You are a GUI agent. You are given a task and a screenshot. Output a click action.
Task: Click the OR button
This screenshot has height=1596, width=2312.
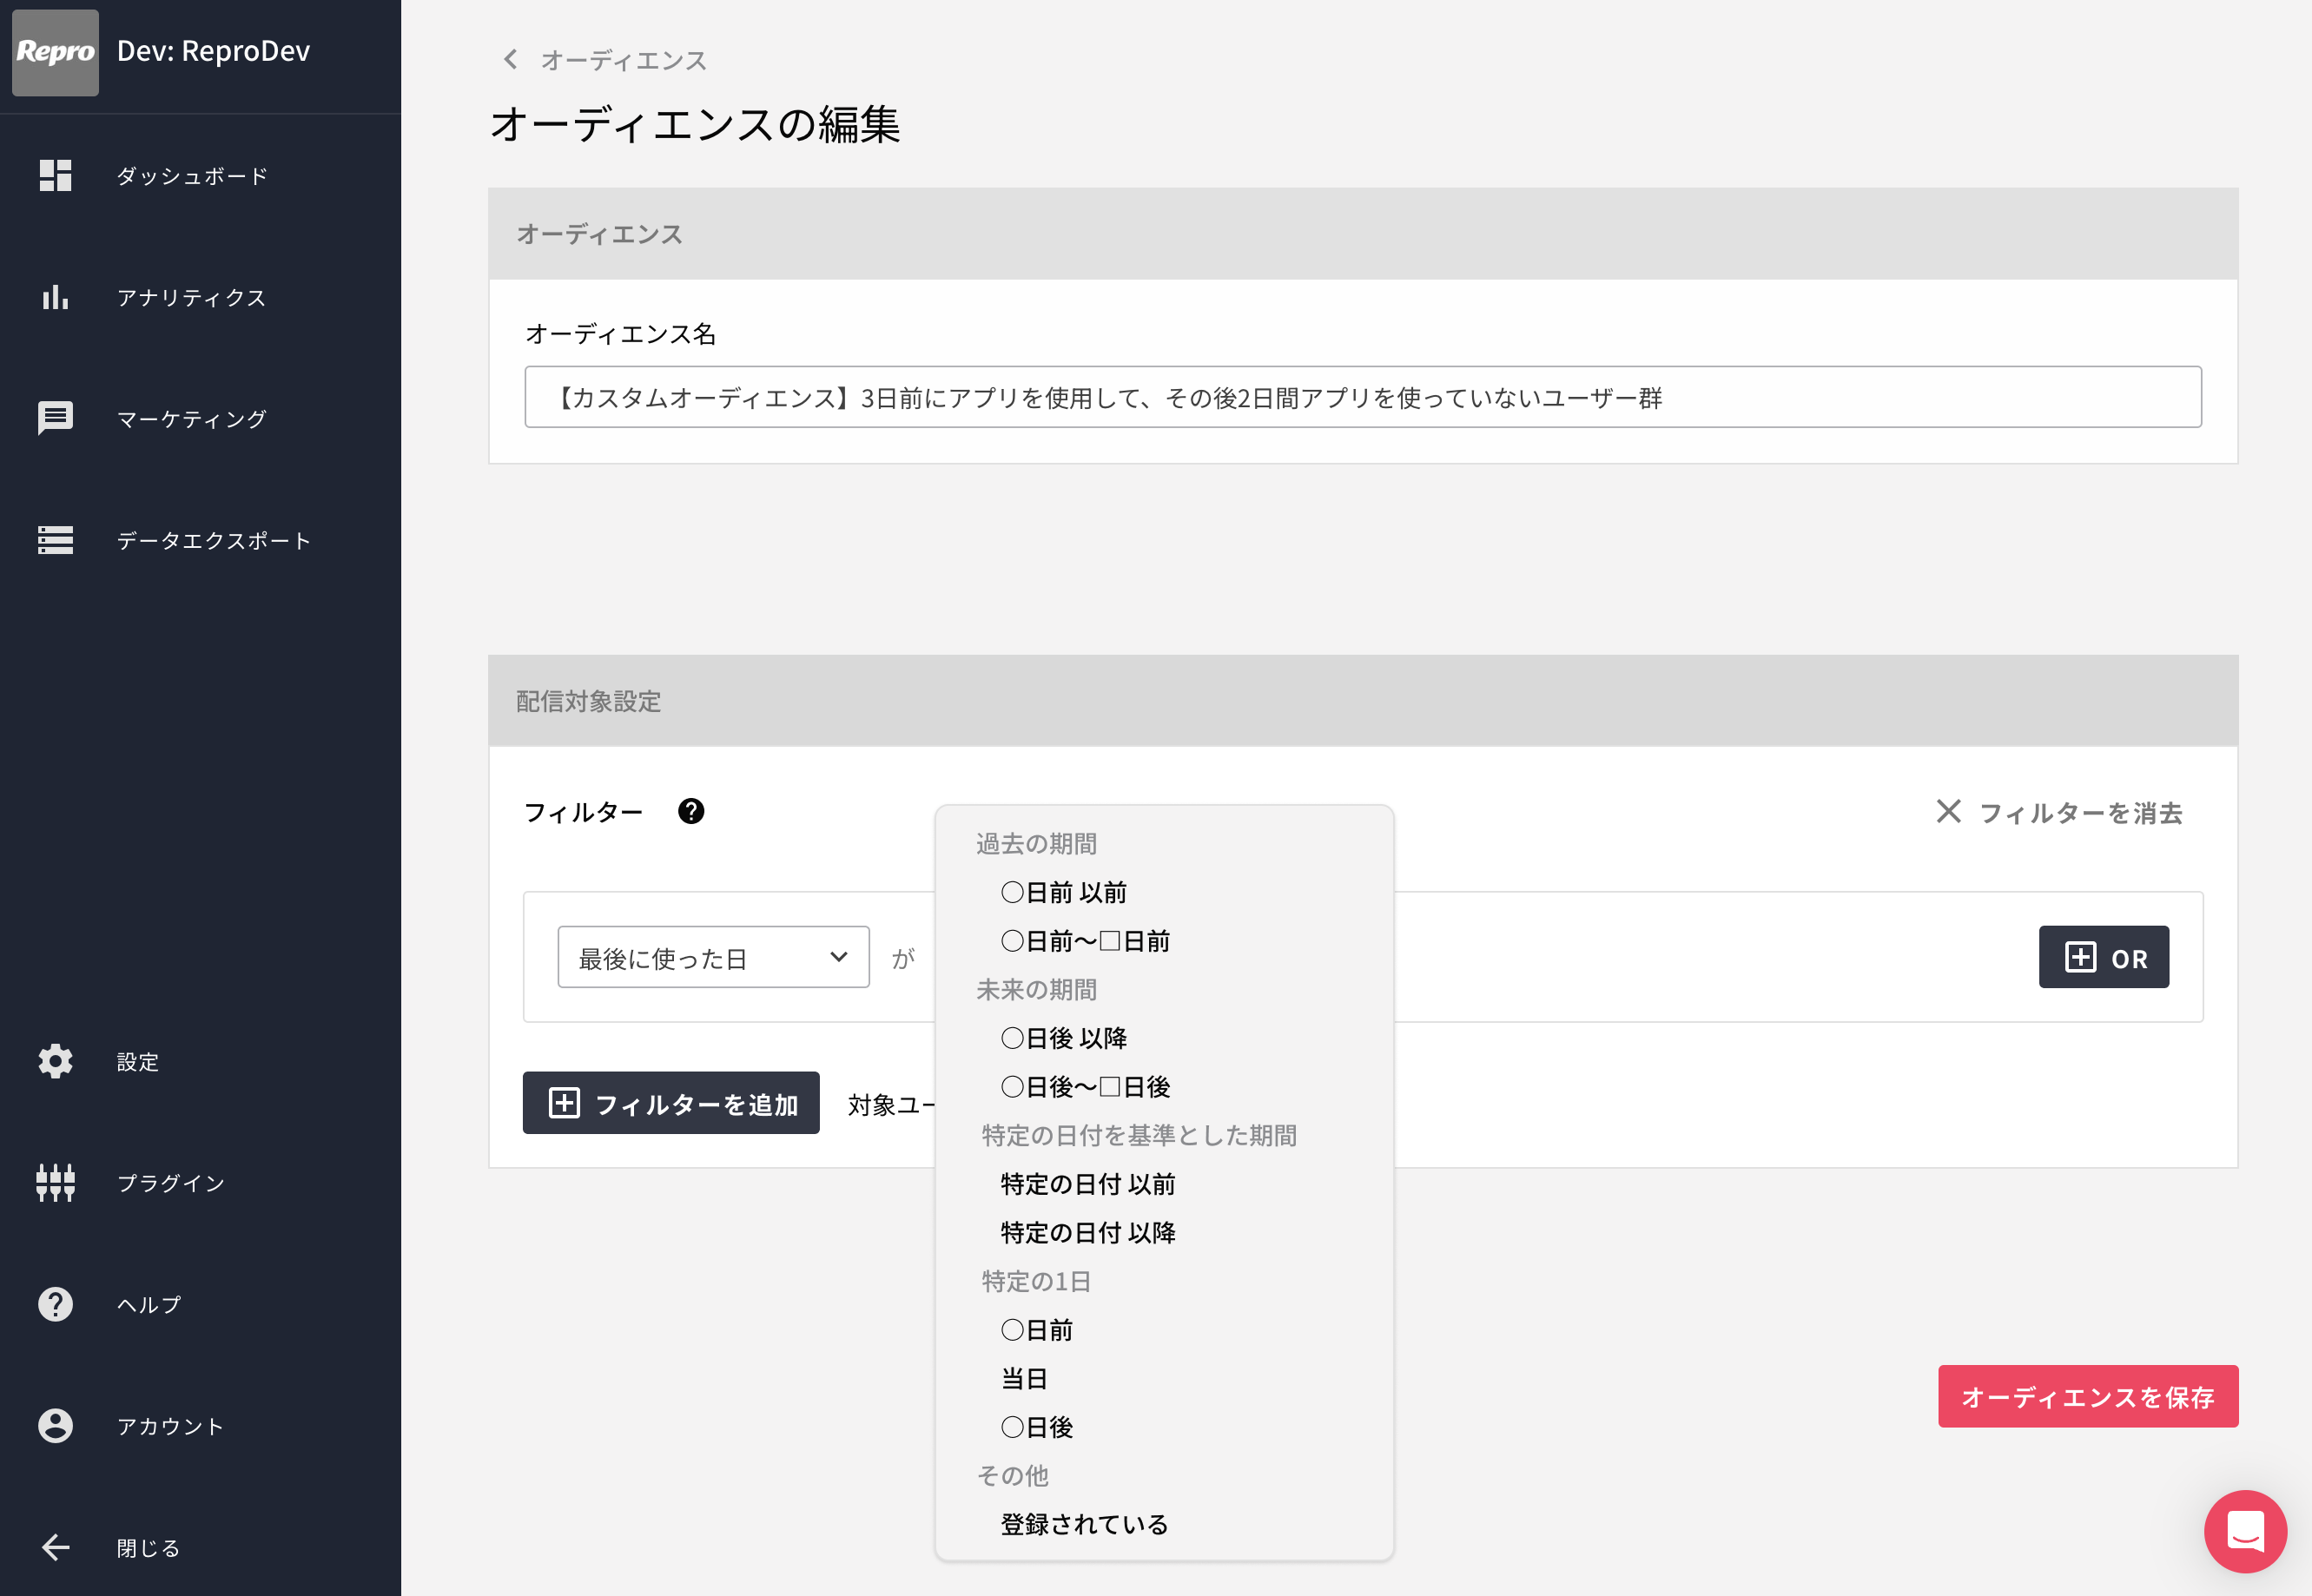coord(2104,957)
